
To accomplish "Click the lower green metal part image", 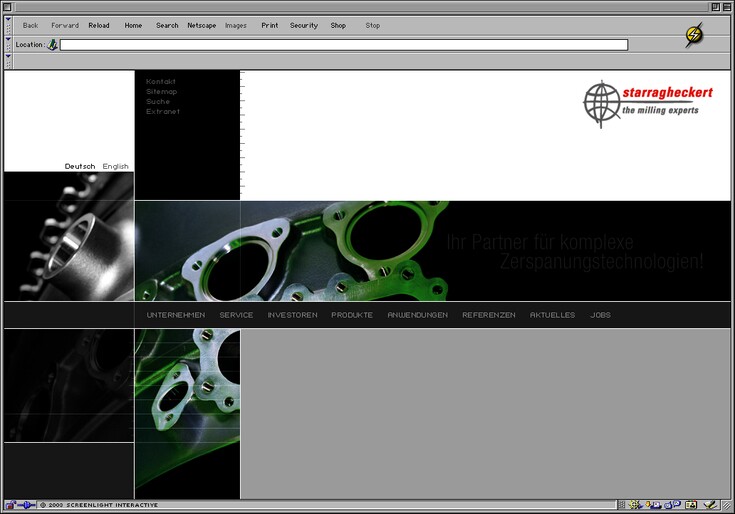I will 188,414.
